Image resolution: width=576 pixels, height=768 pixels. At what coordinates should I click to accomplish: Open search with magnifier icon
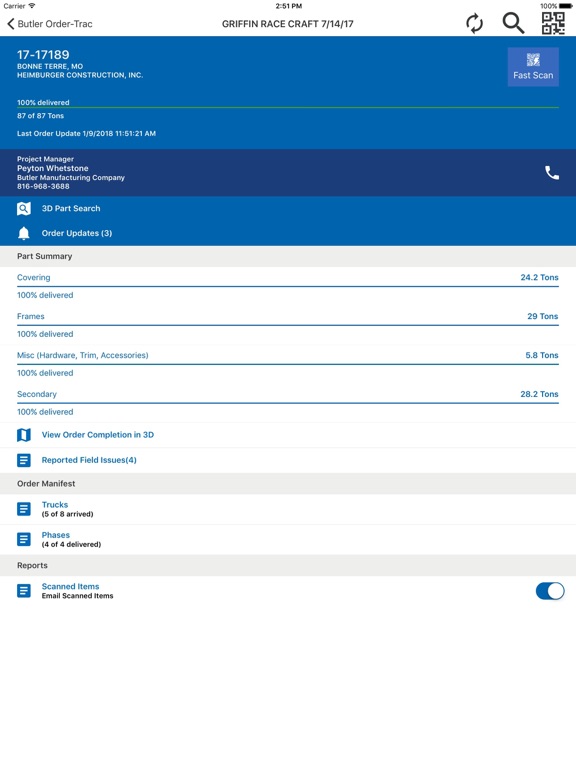(x=513, y=23)
